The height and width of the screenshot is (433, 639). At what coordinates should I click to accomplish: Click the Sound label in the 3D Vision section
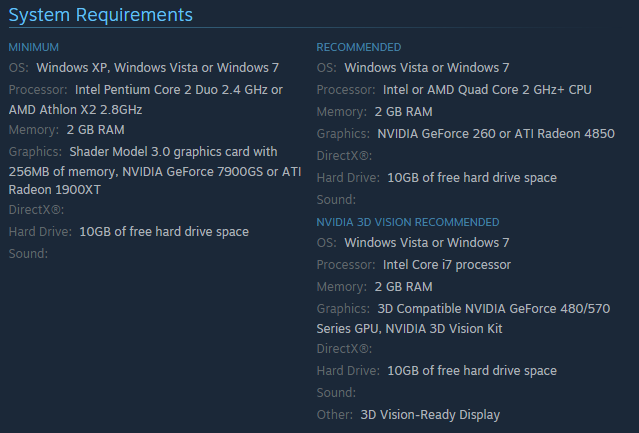tap(336, 393)
